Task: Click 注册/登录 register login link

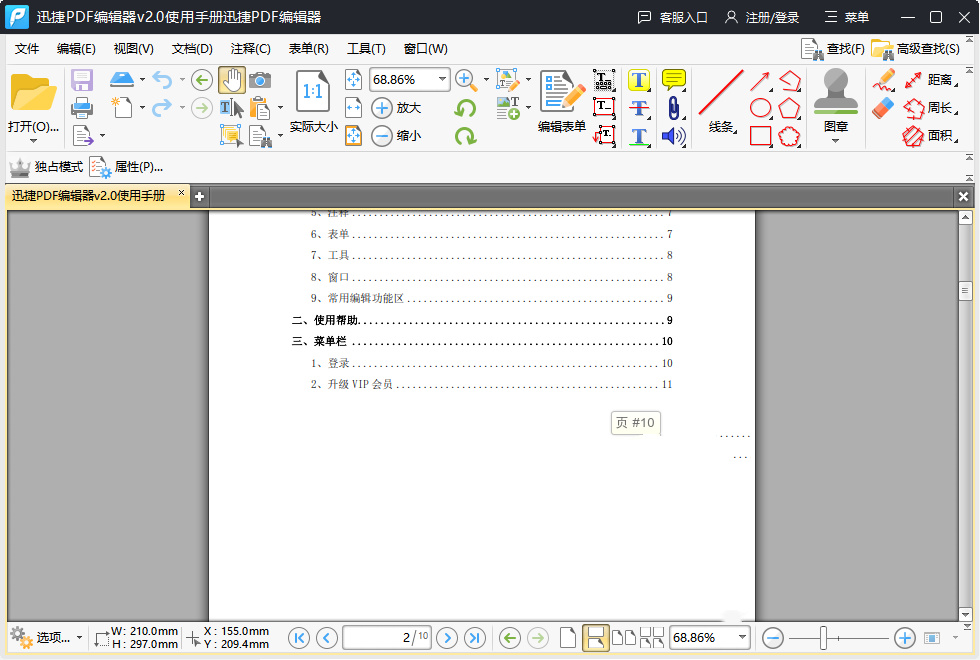Action: click(762, 18)
